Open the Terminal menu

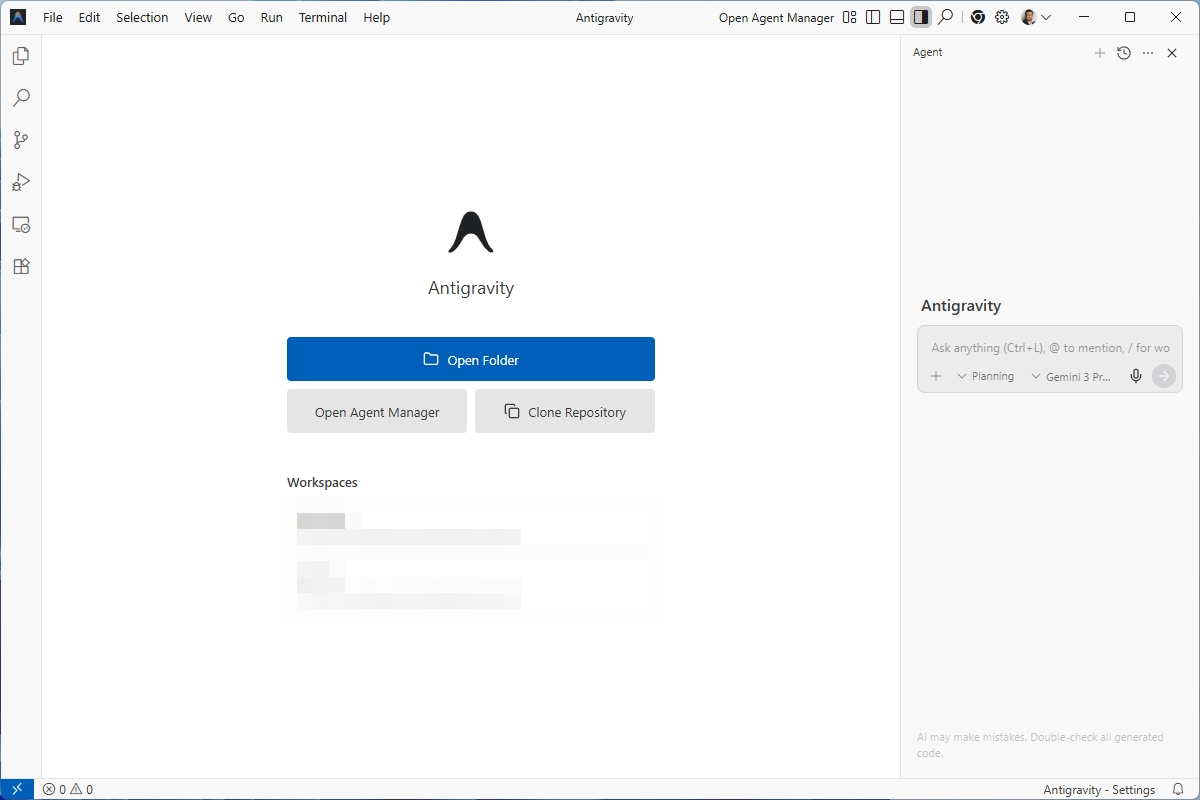322,17
